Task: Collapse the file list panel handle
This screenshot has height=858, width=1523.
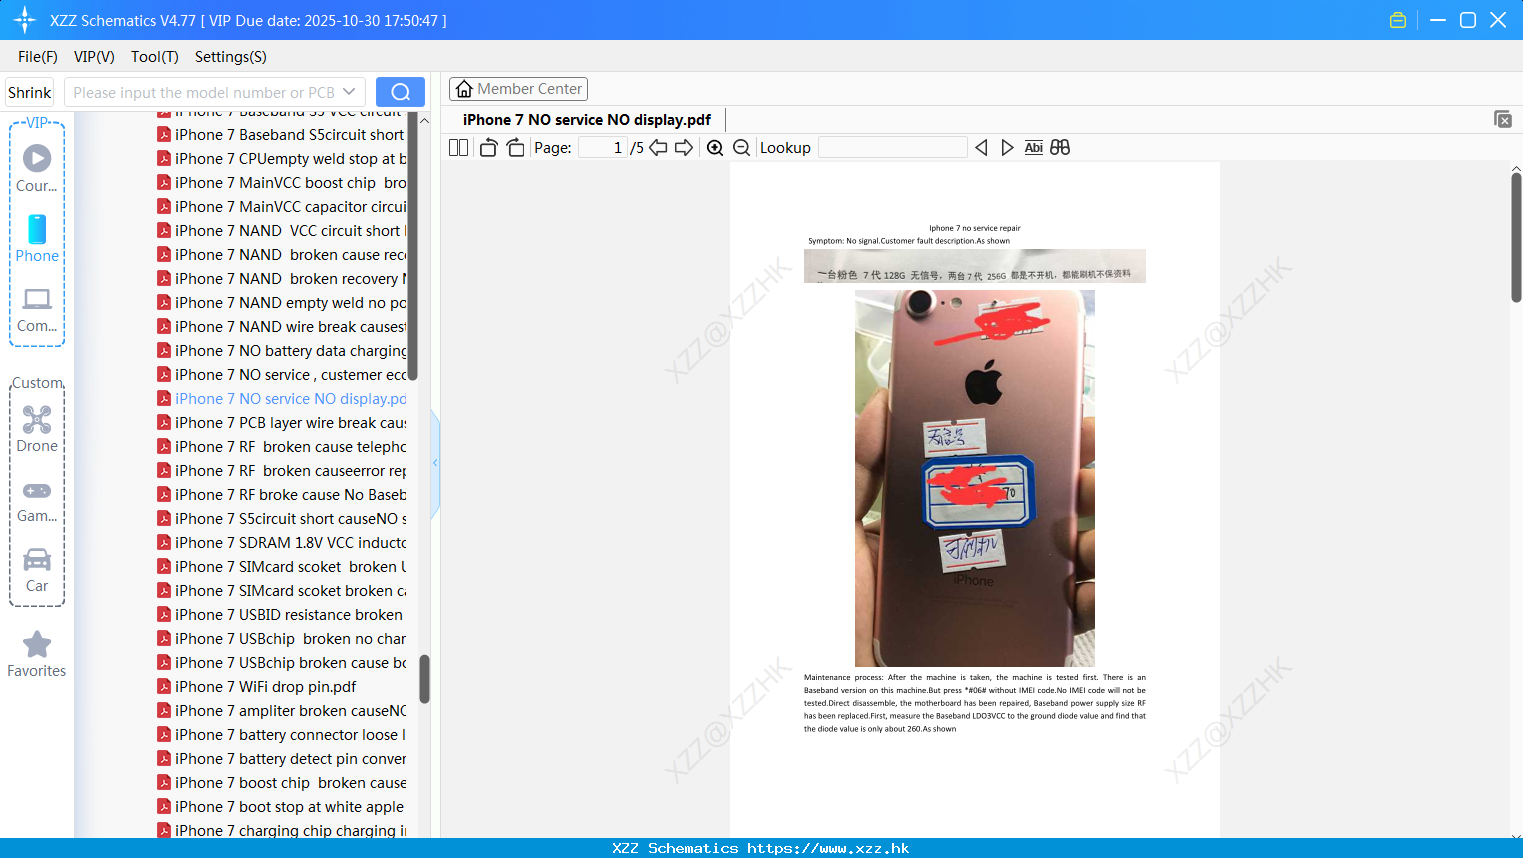Action: tap(435, 463)
